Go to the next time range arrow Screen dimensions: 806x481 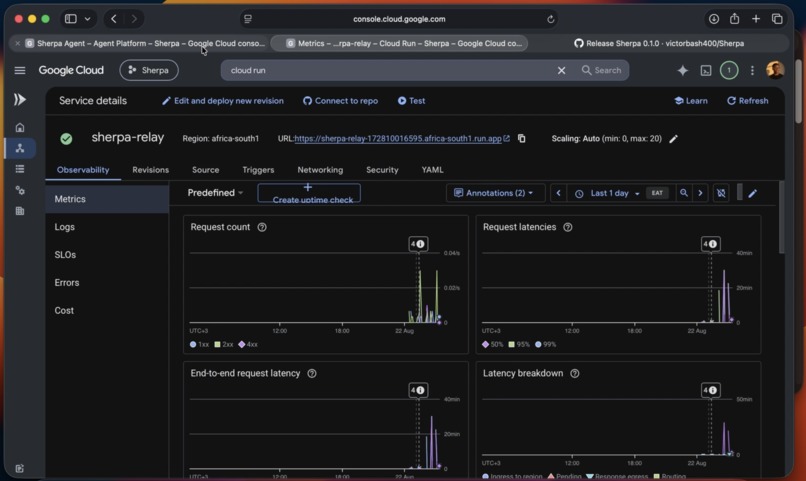coord(700,193)
